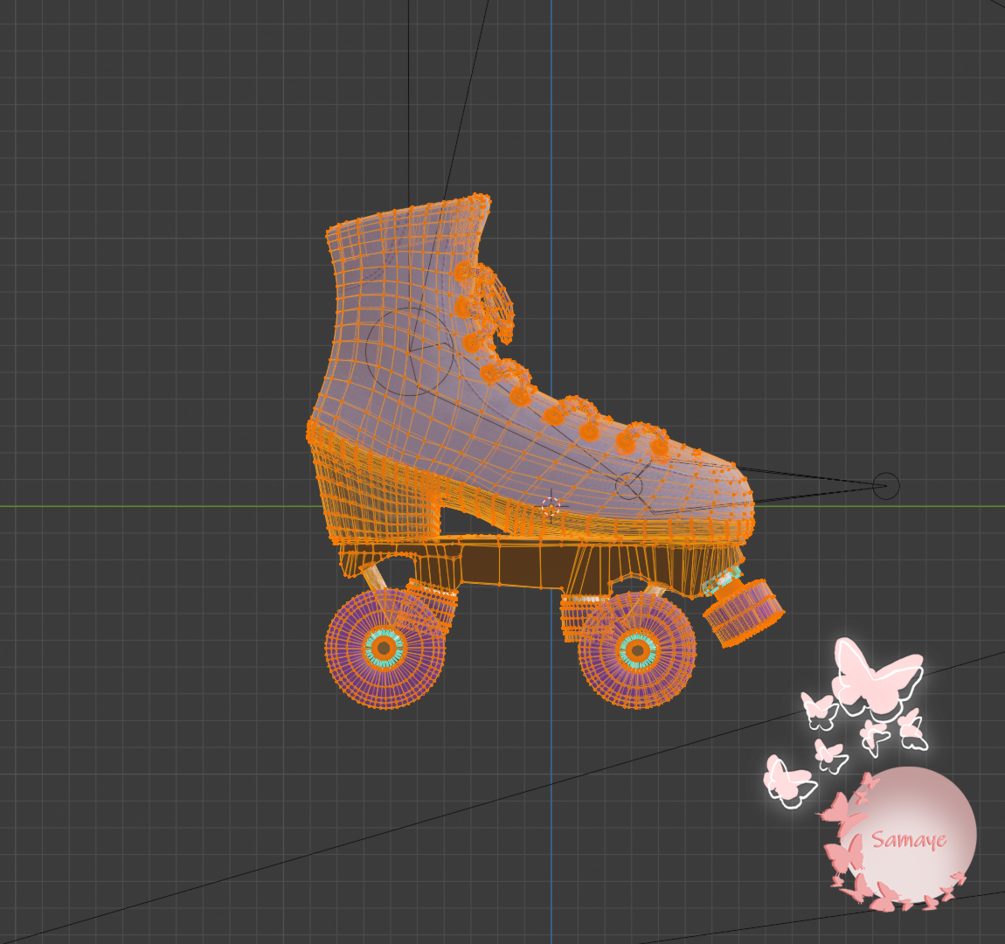Click the green horizontal axis line

point(160,506)
